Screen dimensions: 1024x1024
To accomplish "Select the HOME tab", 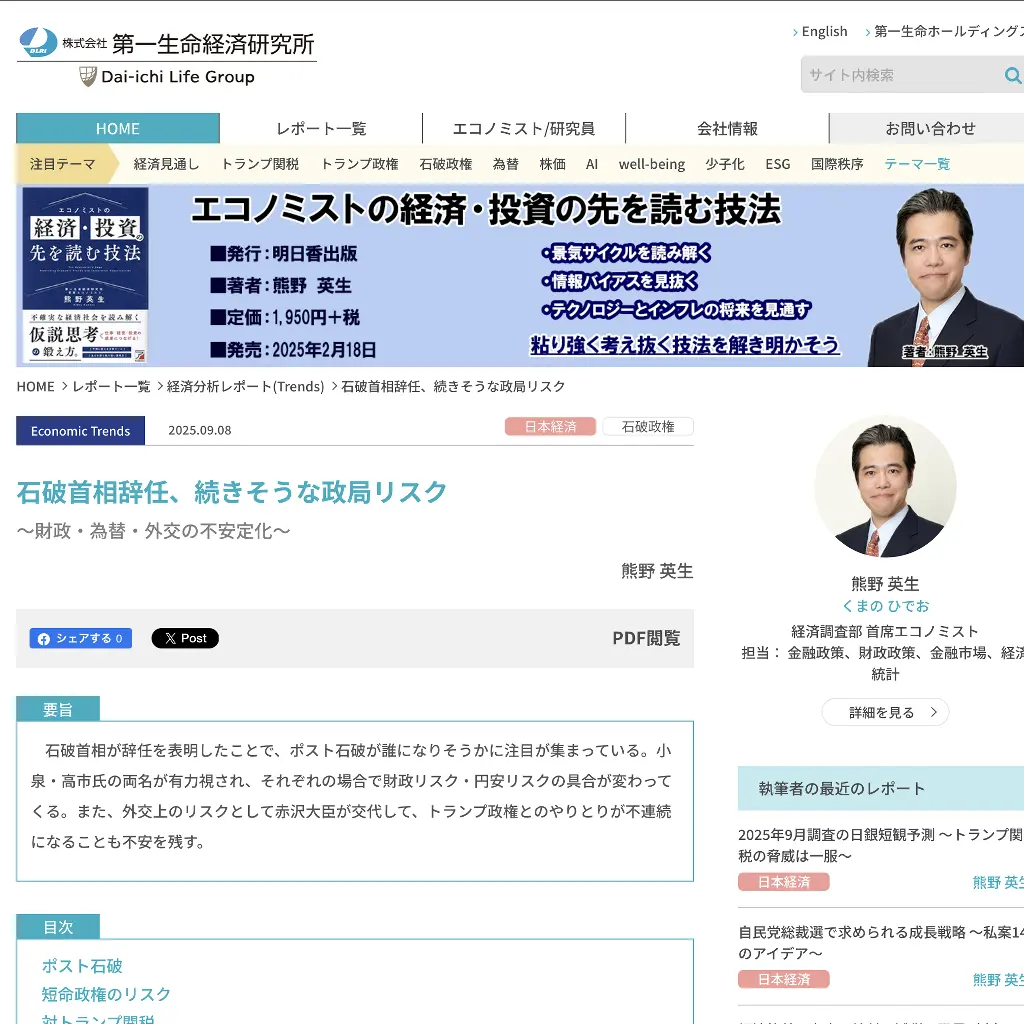I will (x=117, y=128).
